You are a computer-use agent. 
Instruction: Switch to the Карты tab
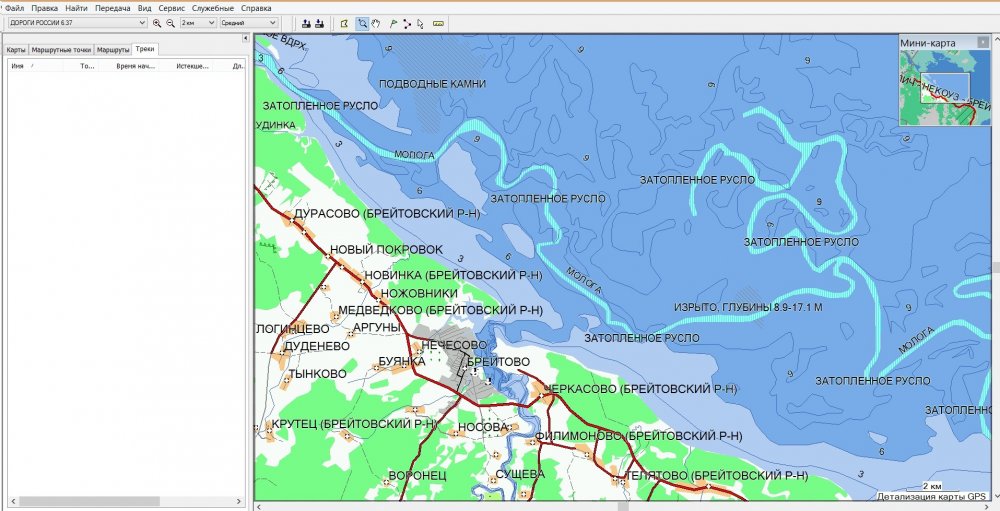16,49
